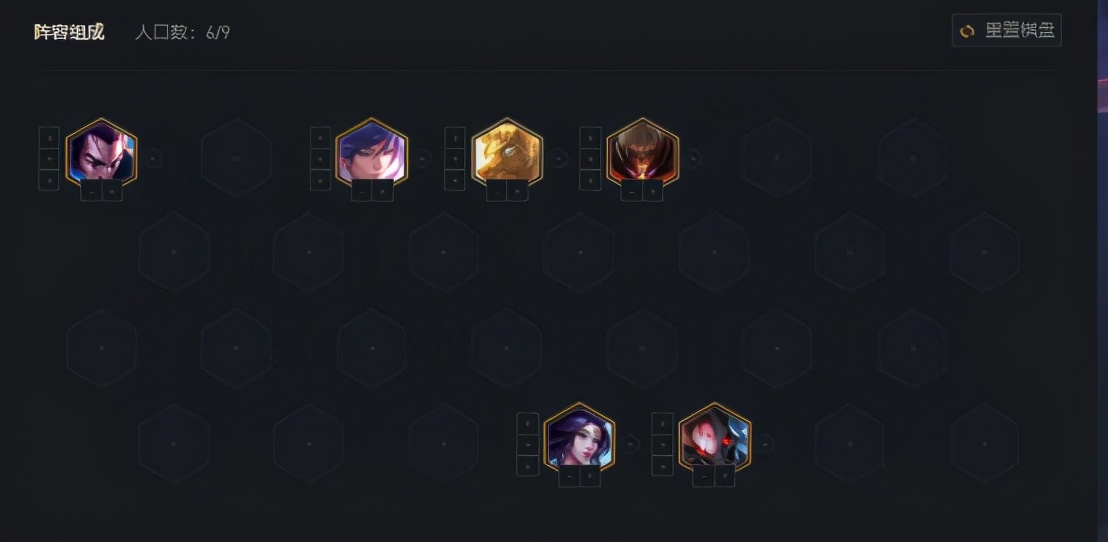Select the dark-haired champion in the top-left hex

coord(101,153)
